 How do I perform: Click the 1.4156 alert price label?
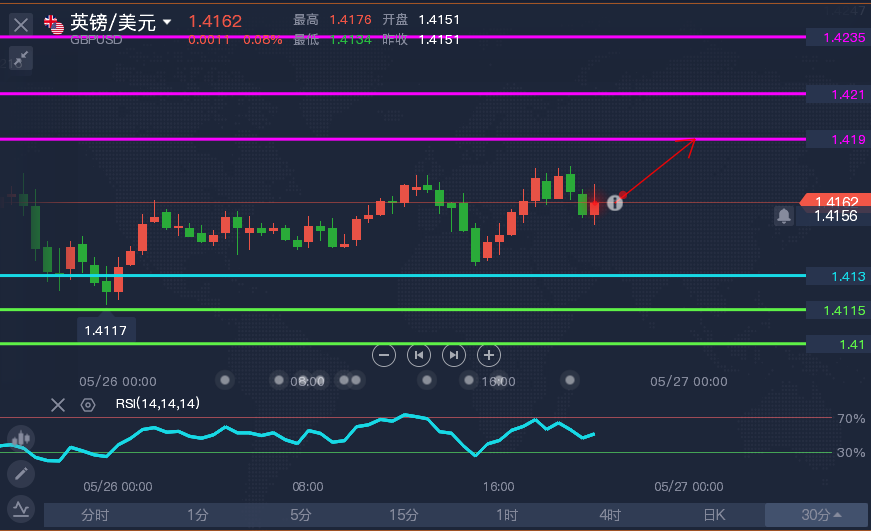coord(835,216)
